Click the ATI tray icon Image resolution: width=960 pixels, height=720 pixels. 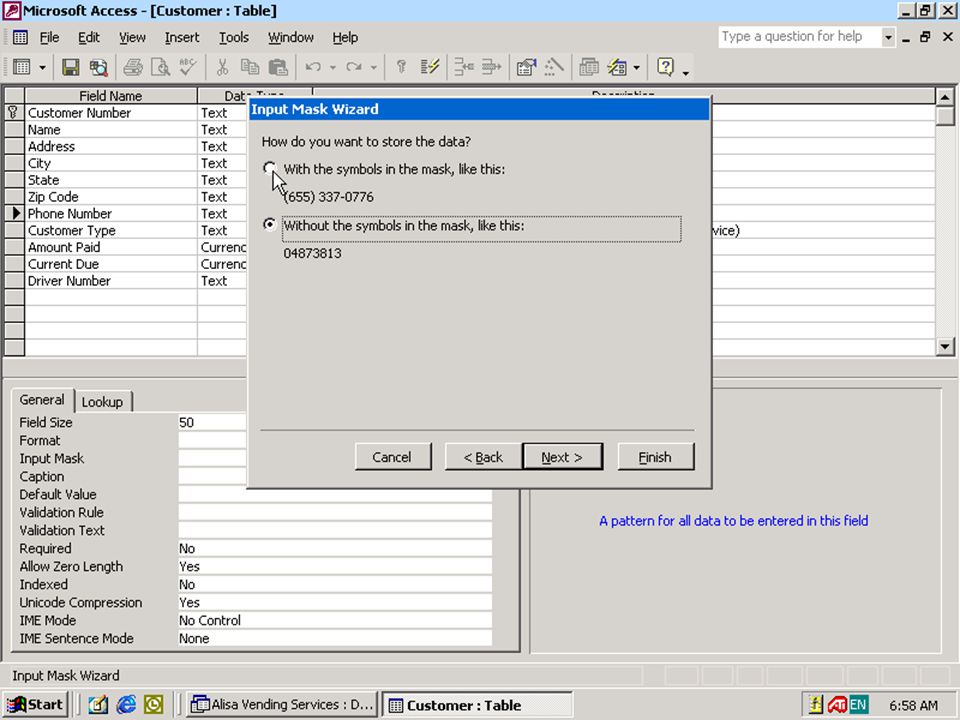(837, 705)
